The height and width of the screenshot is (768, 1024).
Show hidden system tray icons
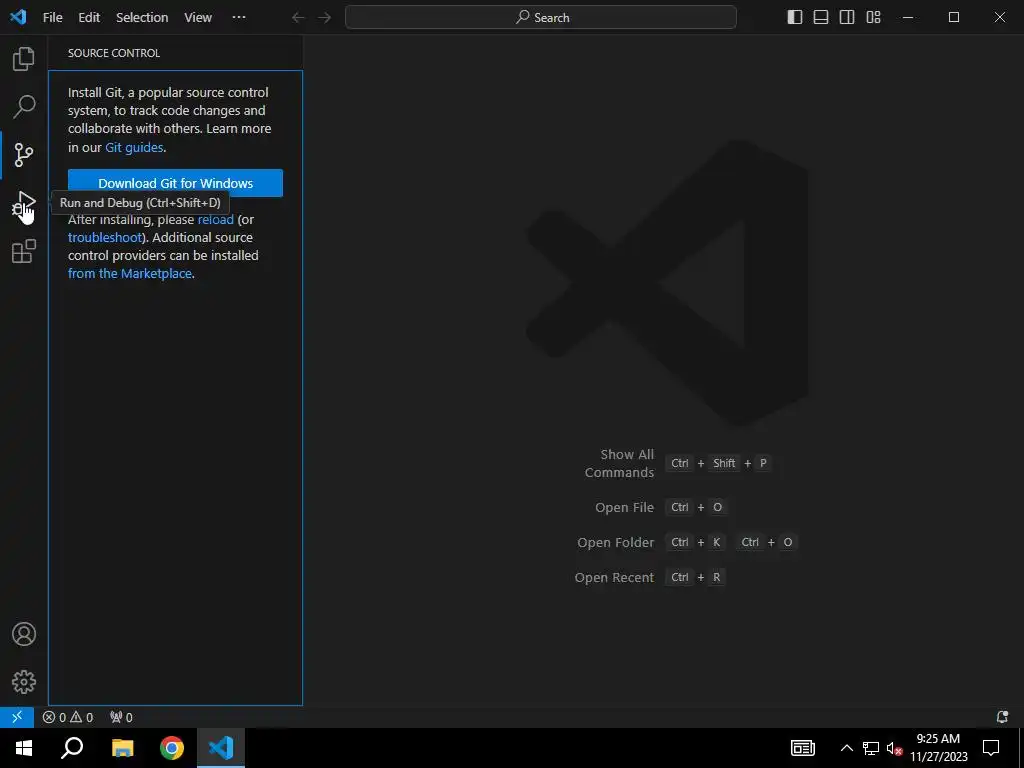pos(846,748)
